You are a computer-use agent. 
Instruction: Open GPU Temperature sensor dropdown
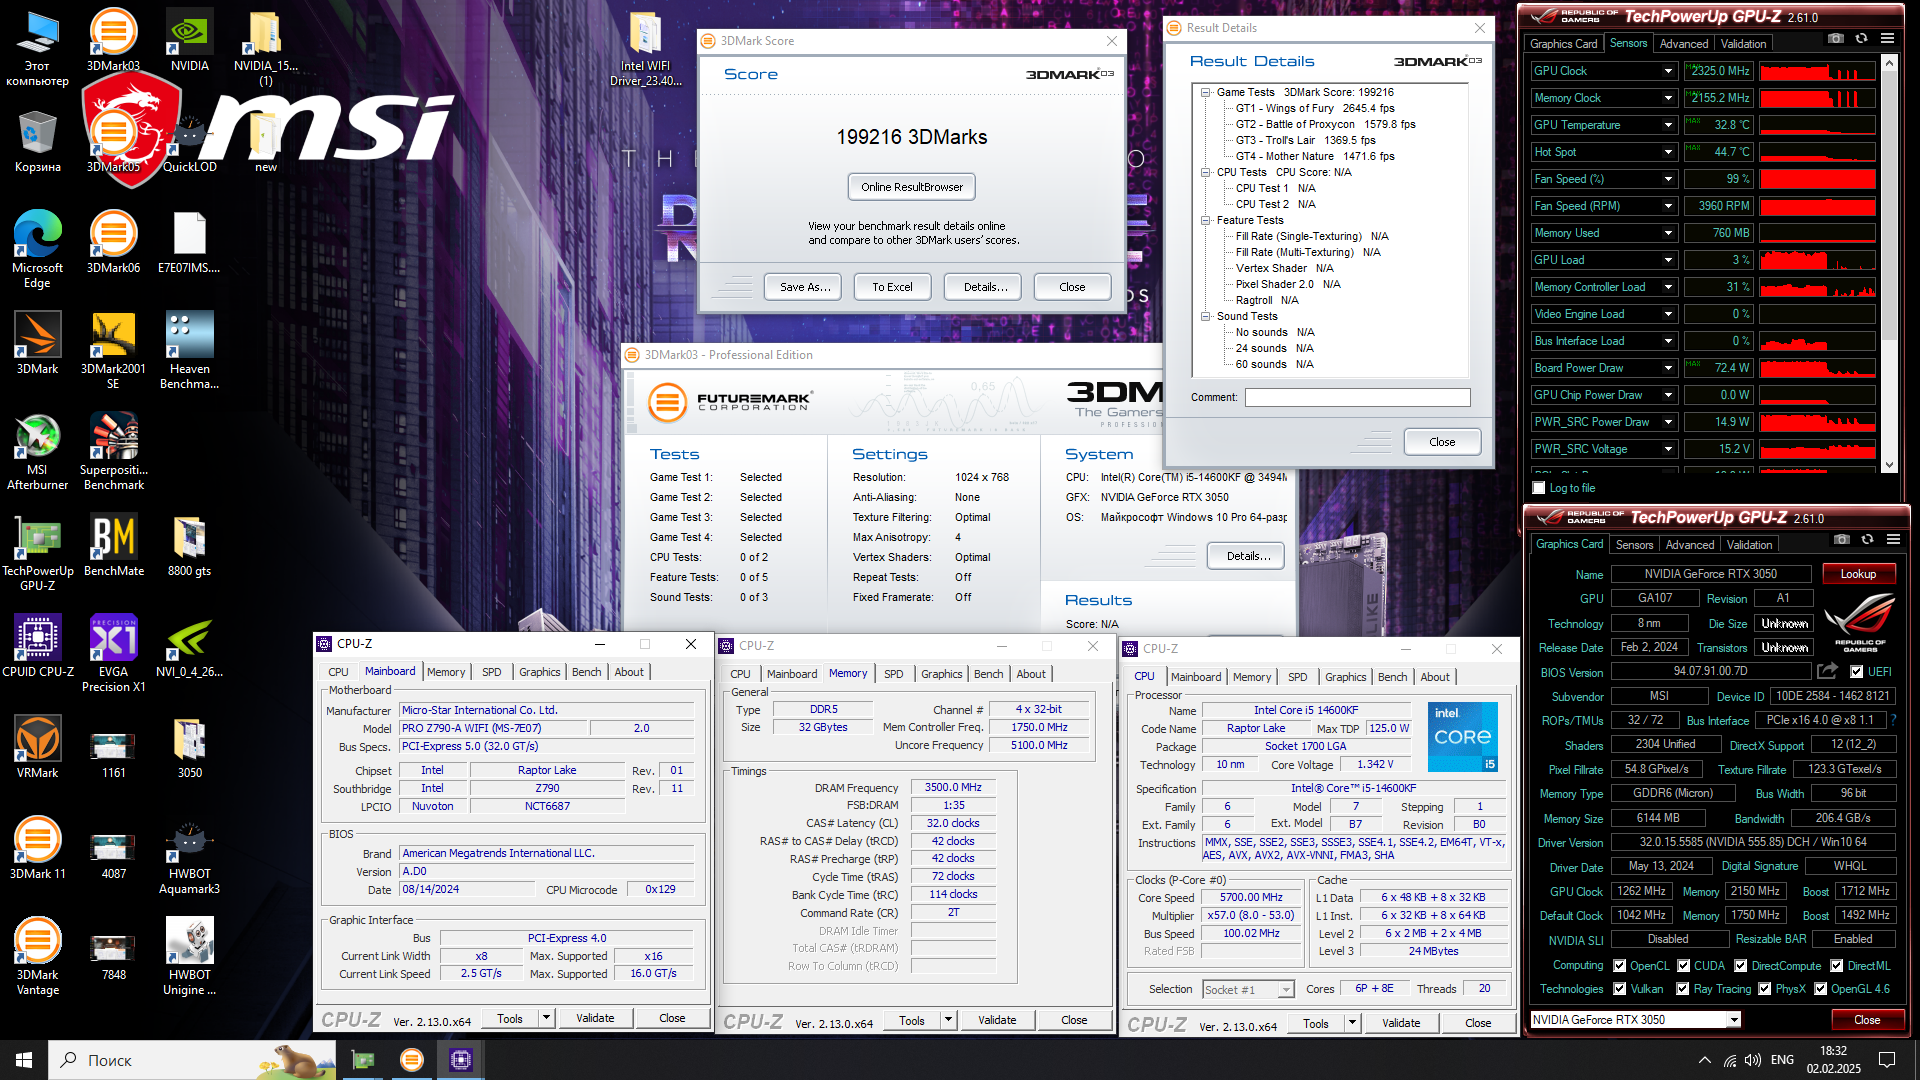point(1668,125)
